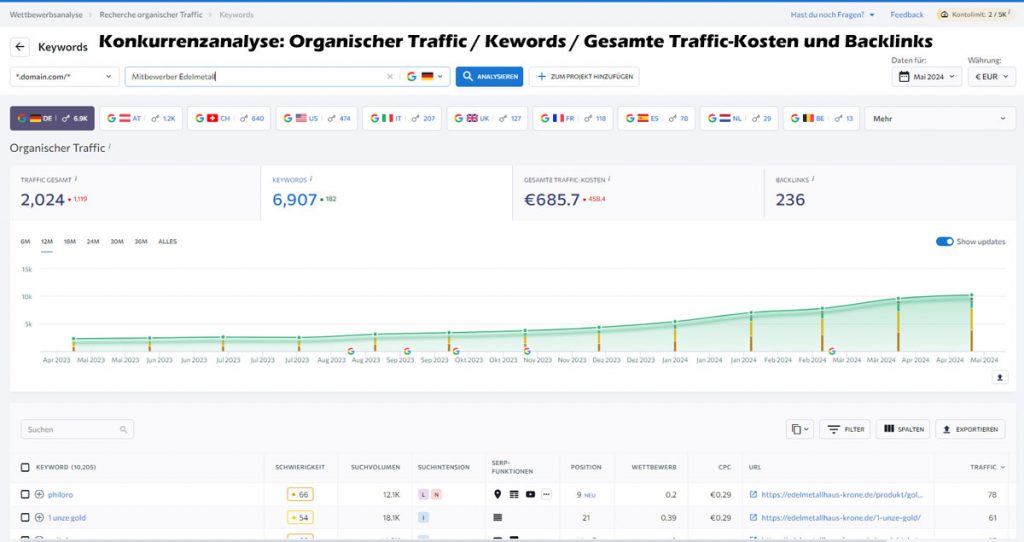1024x542 pixels.
Task: Open the copy icon dropdown above table
Action: (x=800, y=429)
